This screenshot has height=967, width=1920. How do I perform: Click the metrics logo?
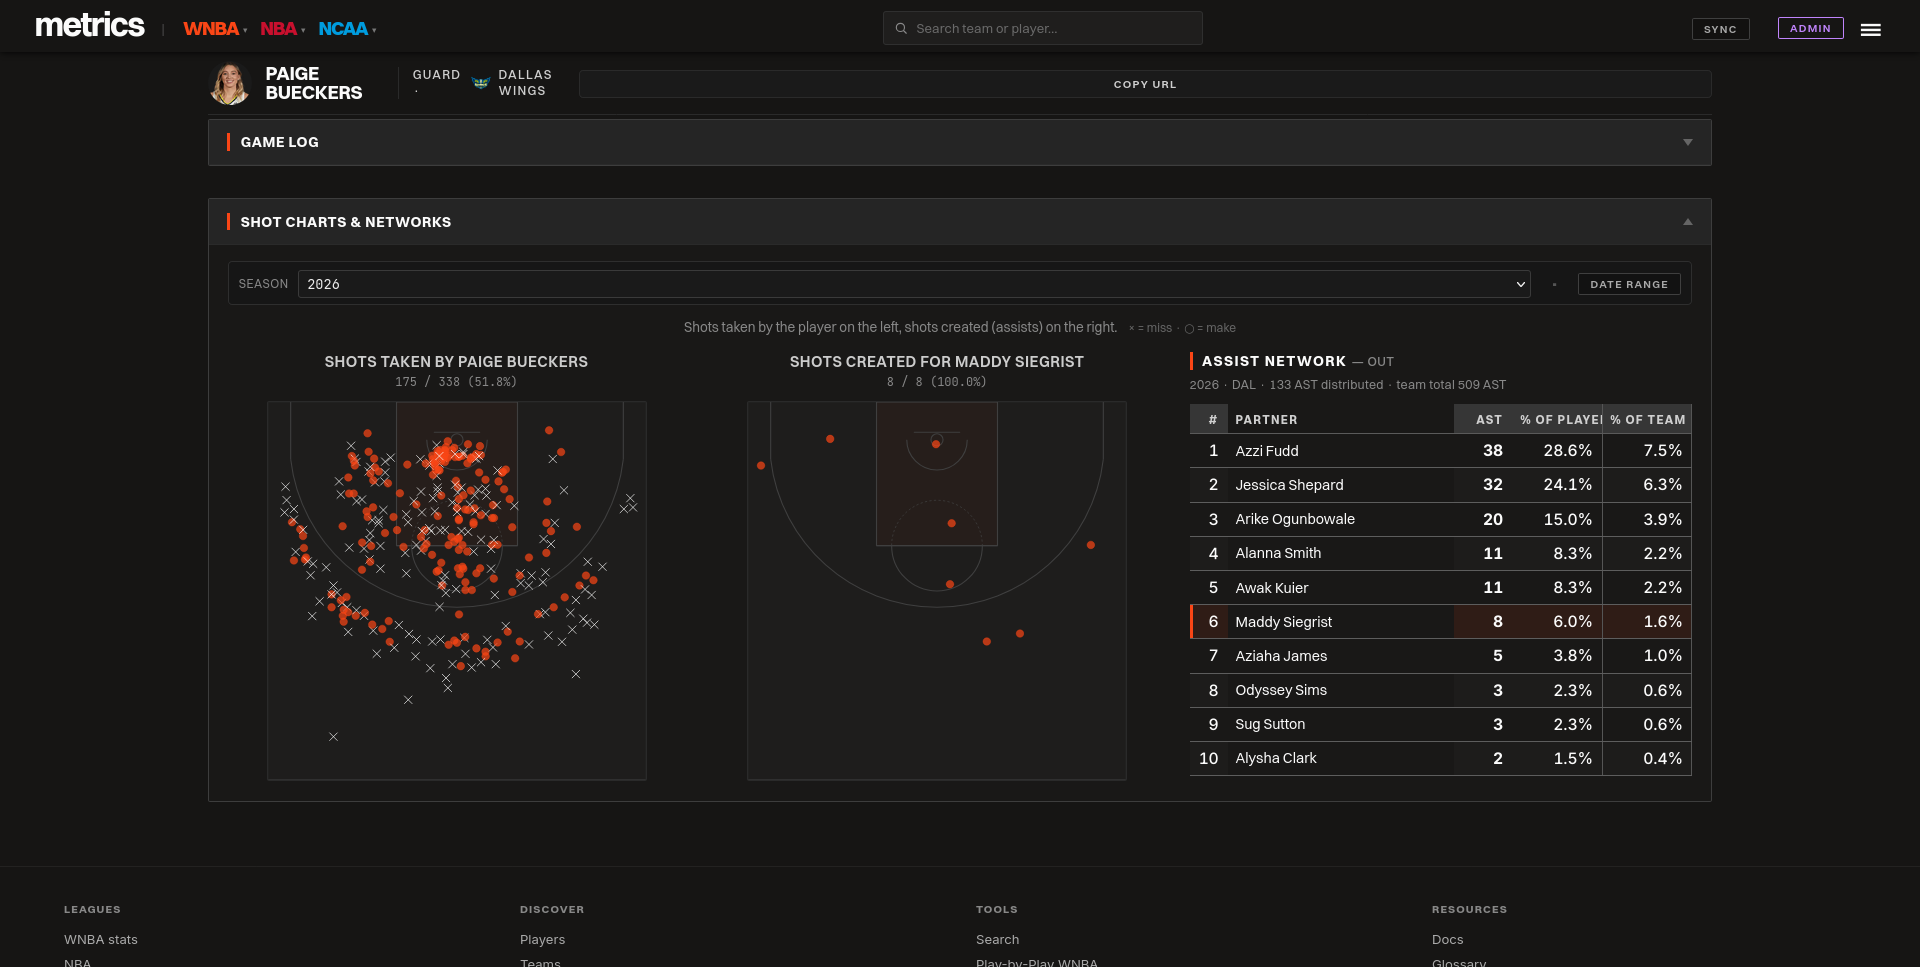[x=90, y=25]
